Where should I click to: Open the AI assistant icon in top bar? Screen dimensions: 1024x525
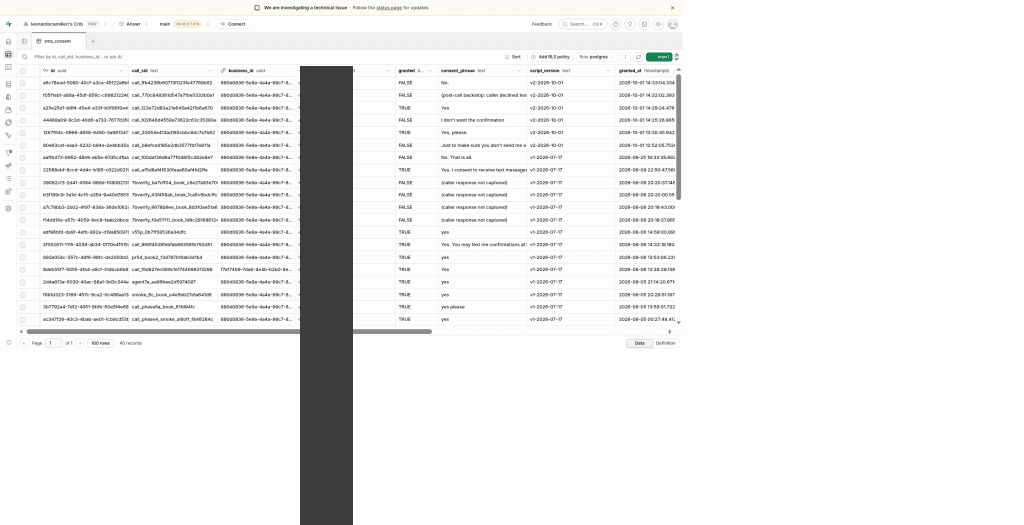(x=658, y=24)
